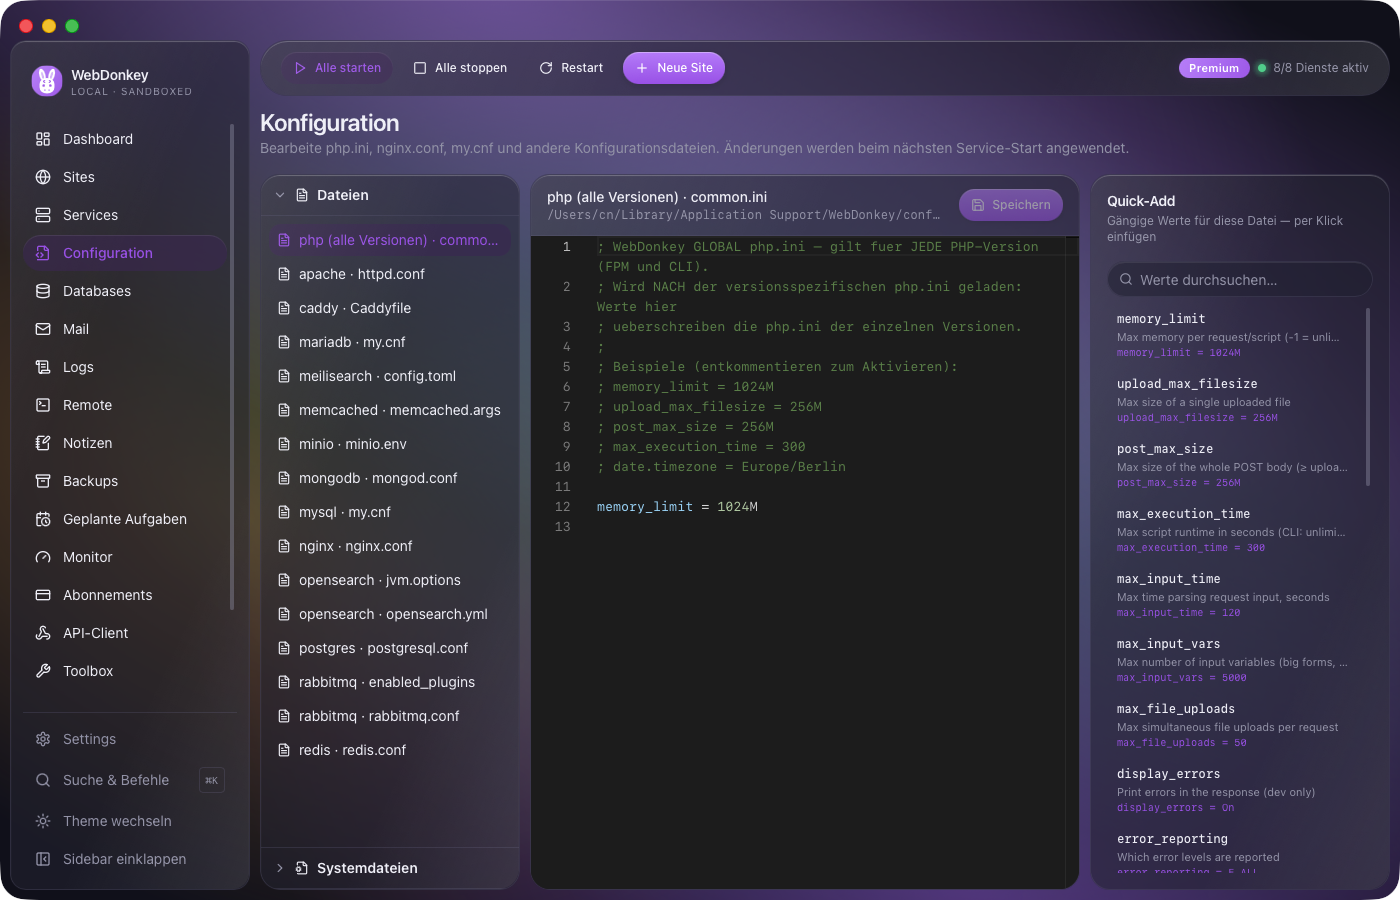Open Mail section

coord(126,329)
